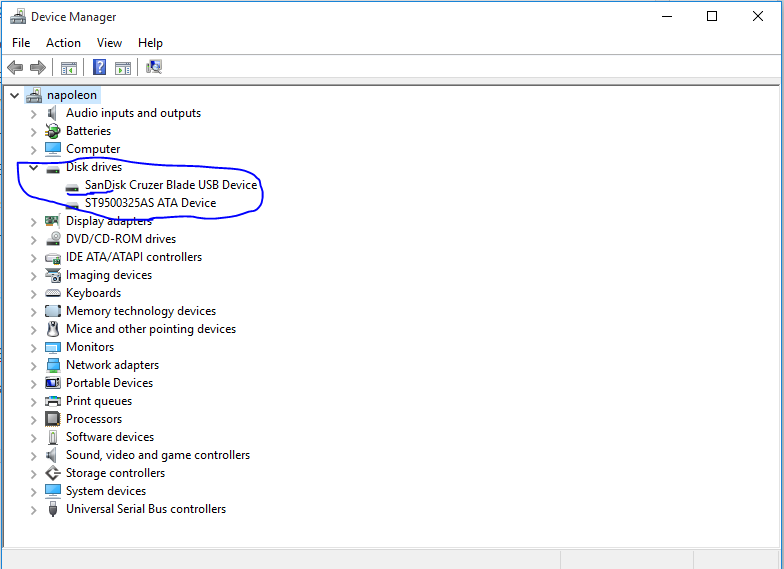Select the System devices label
Viewport: 784px width, 569px height.
tap(106, 491)
